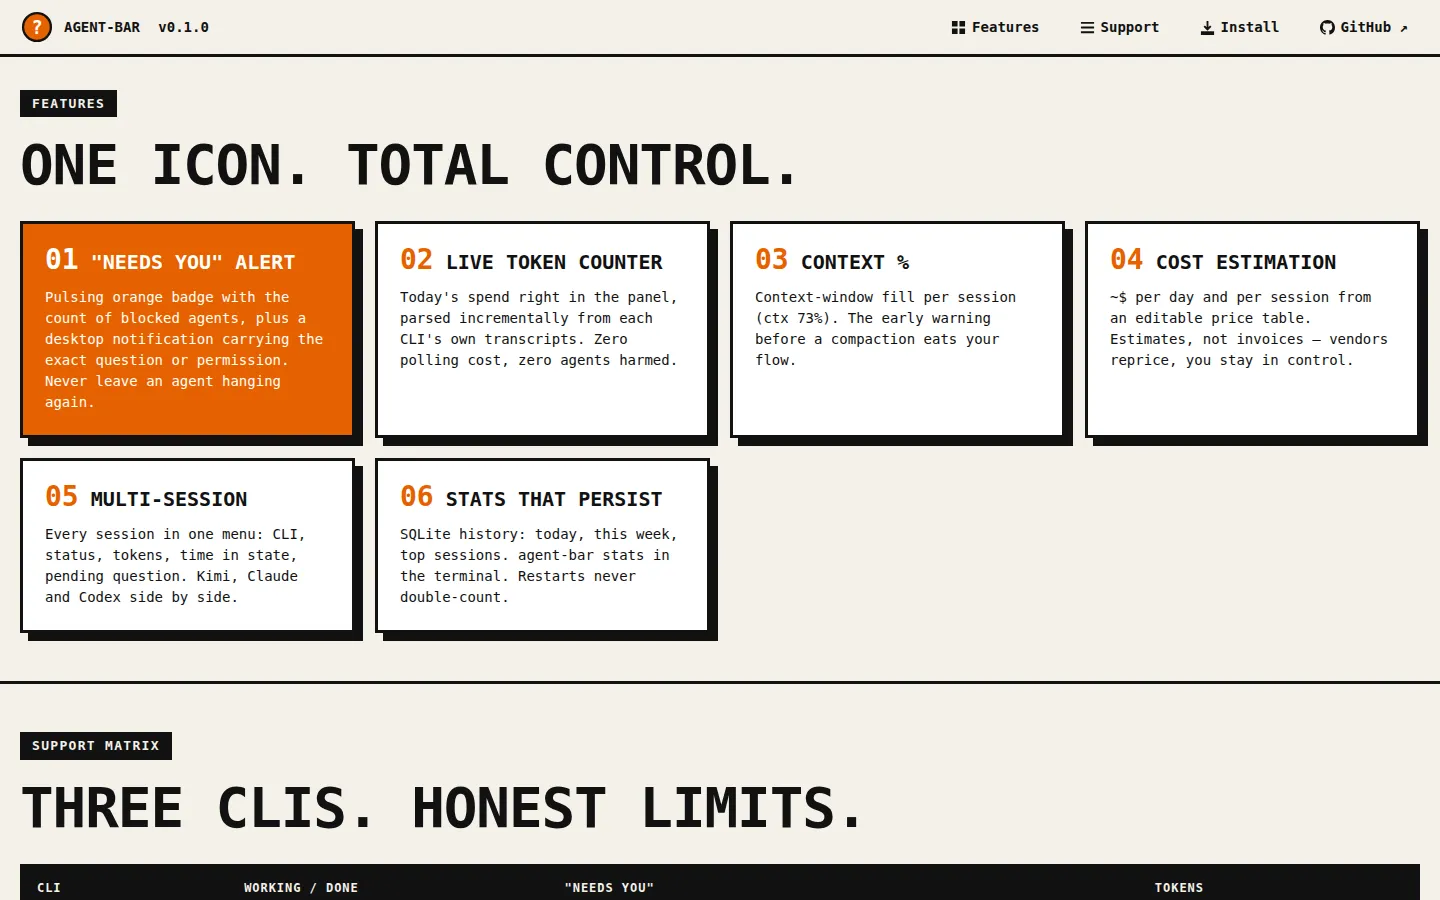1440x900 pixels.
Task: Open the Features nav item
Action: [x=995, y=27]
